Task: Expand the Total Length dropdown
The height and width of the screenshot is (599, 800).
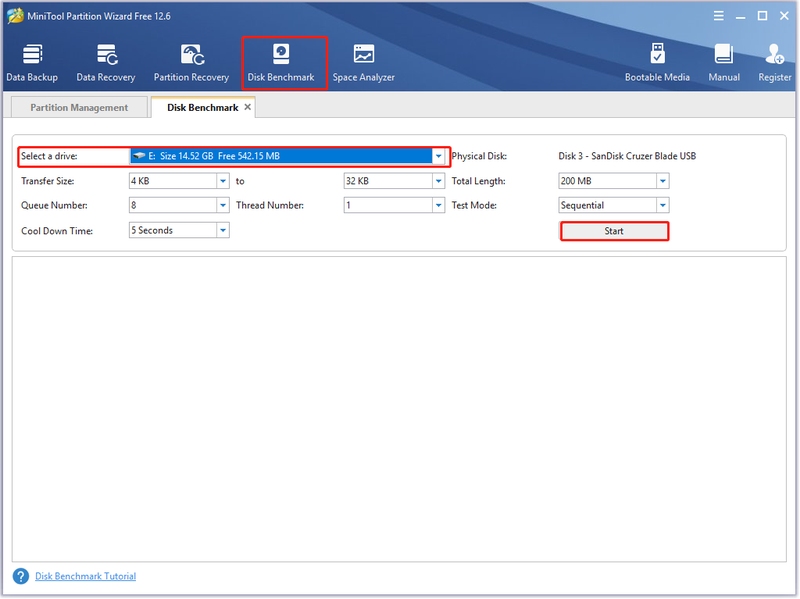Action: 663,181
